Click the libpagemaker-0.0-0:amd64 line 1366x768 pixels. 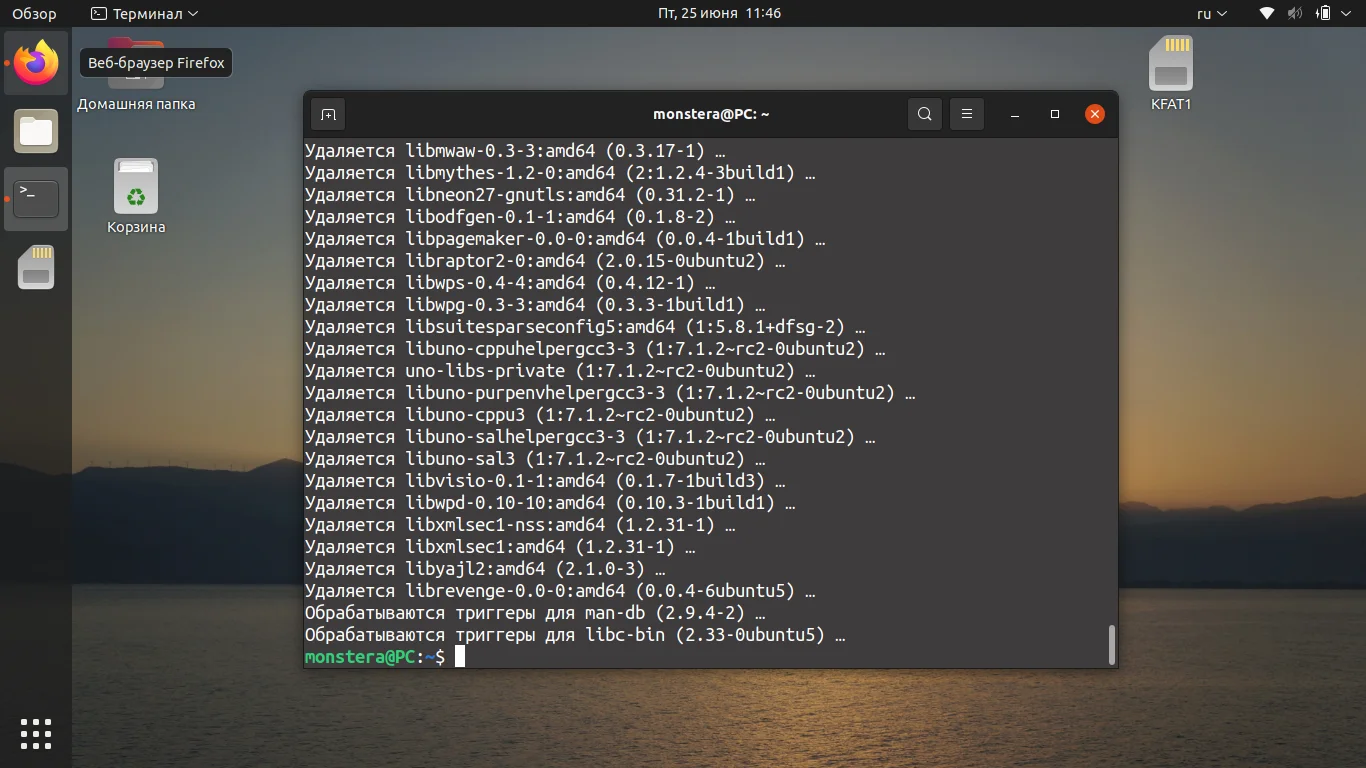coord(565,239)
